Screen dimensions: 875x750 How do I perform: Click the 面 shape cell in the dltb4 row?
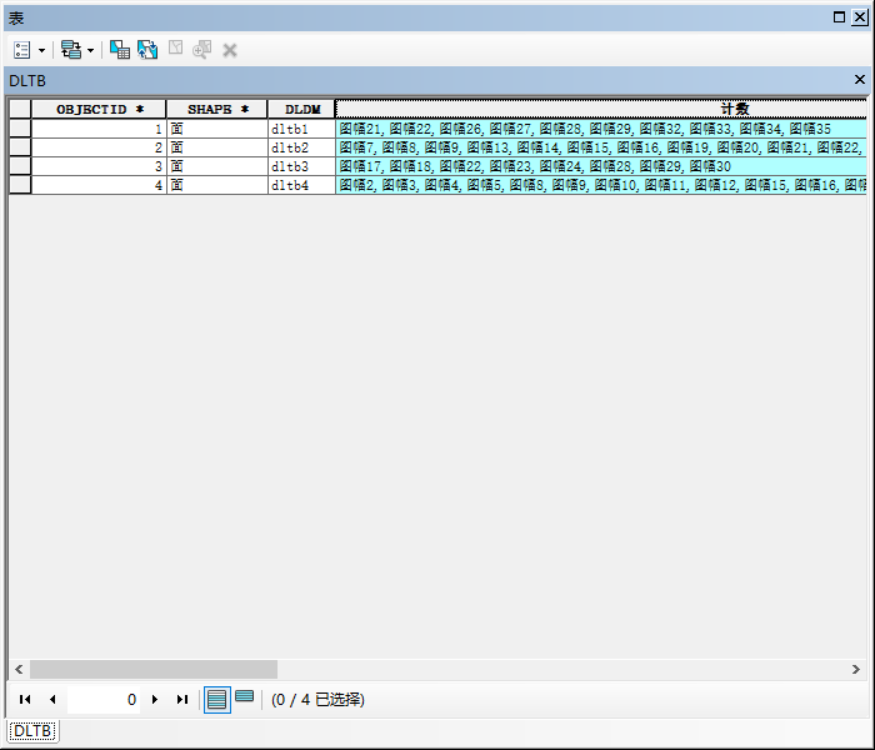pyautogui.click(x=217, y=185)
